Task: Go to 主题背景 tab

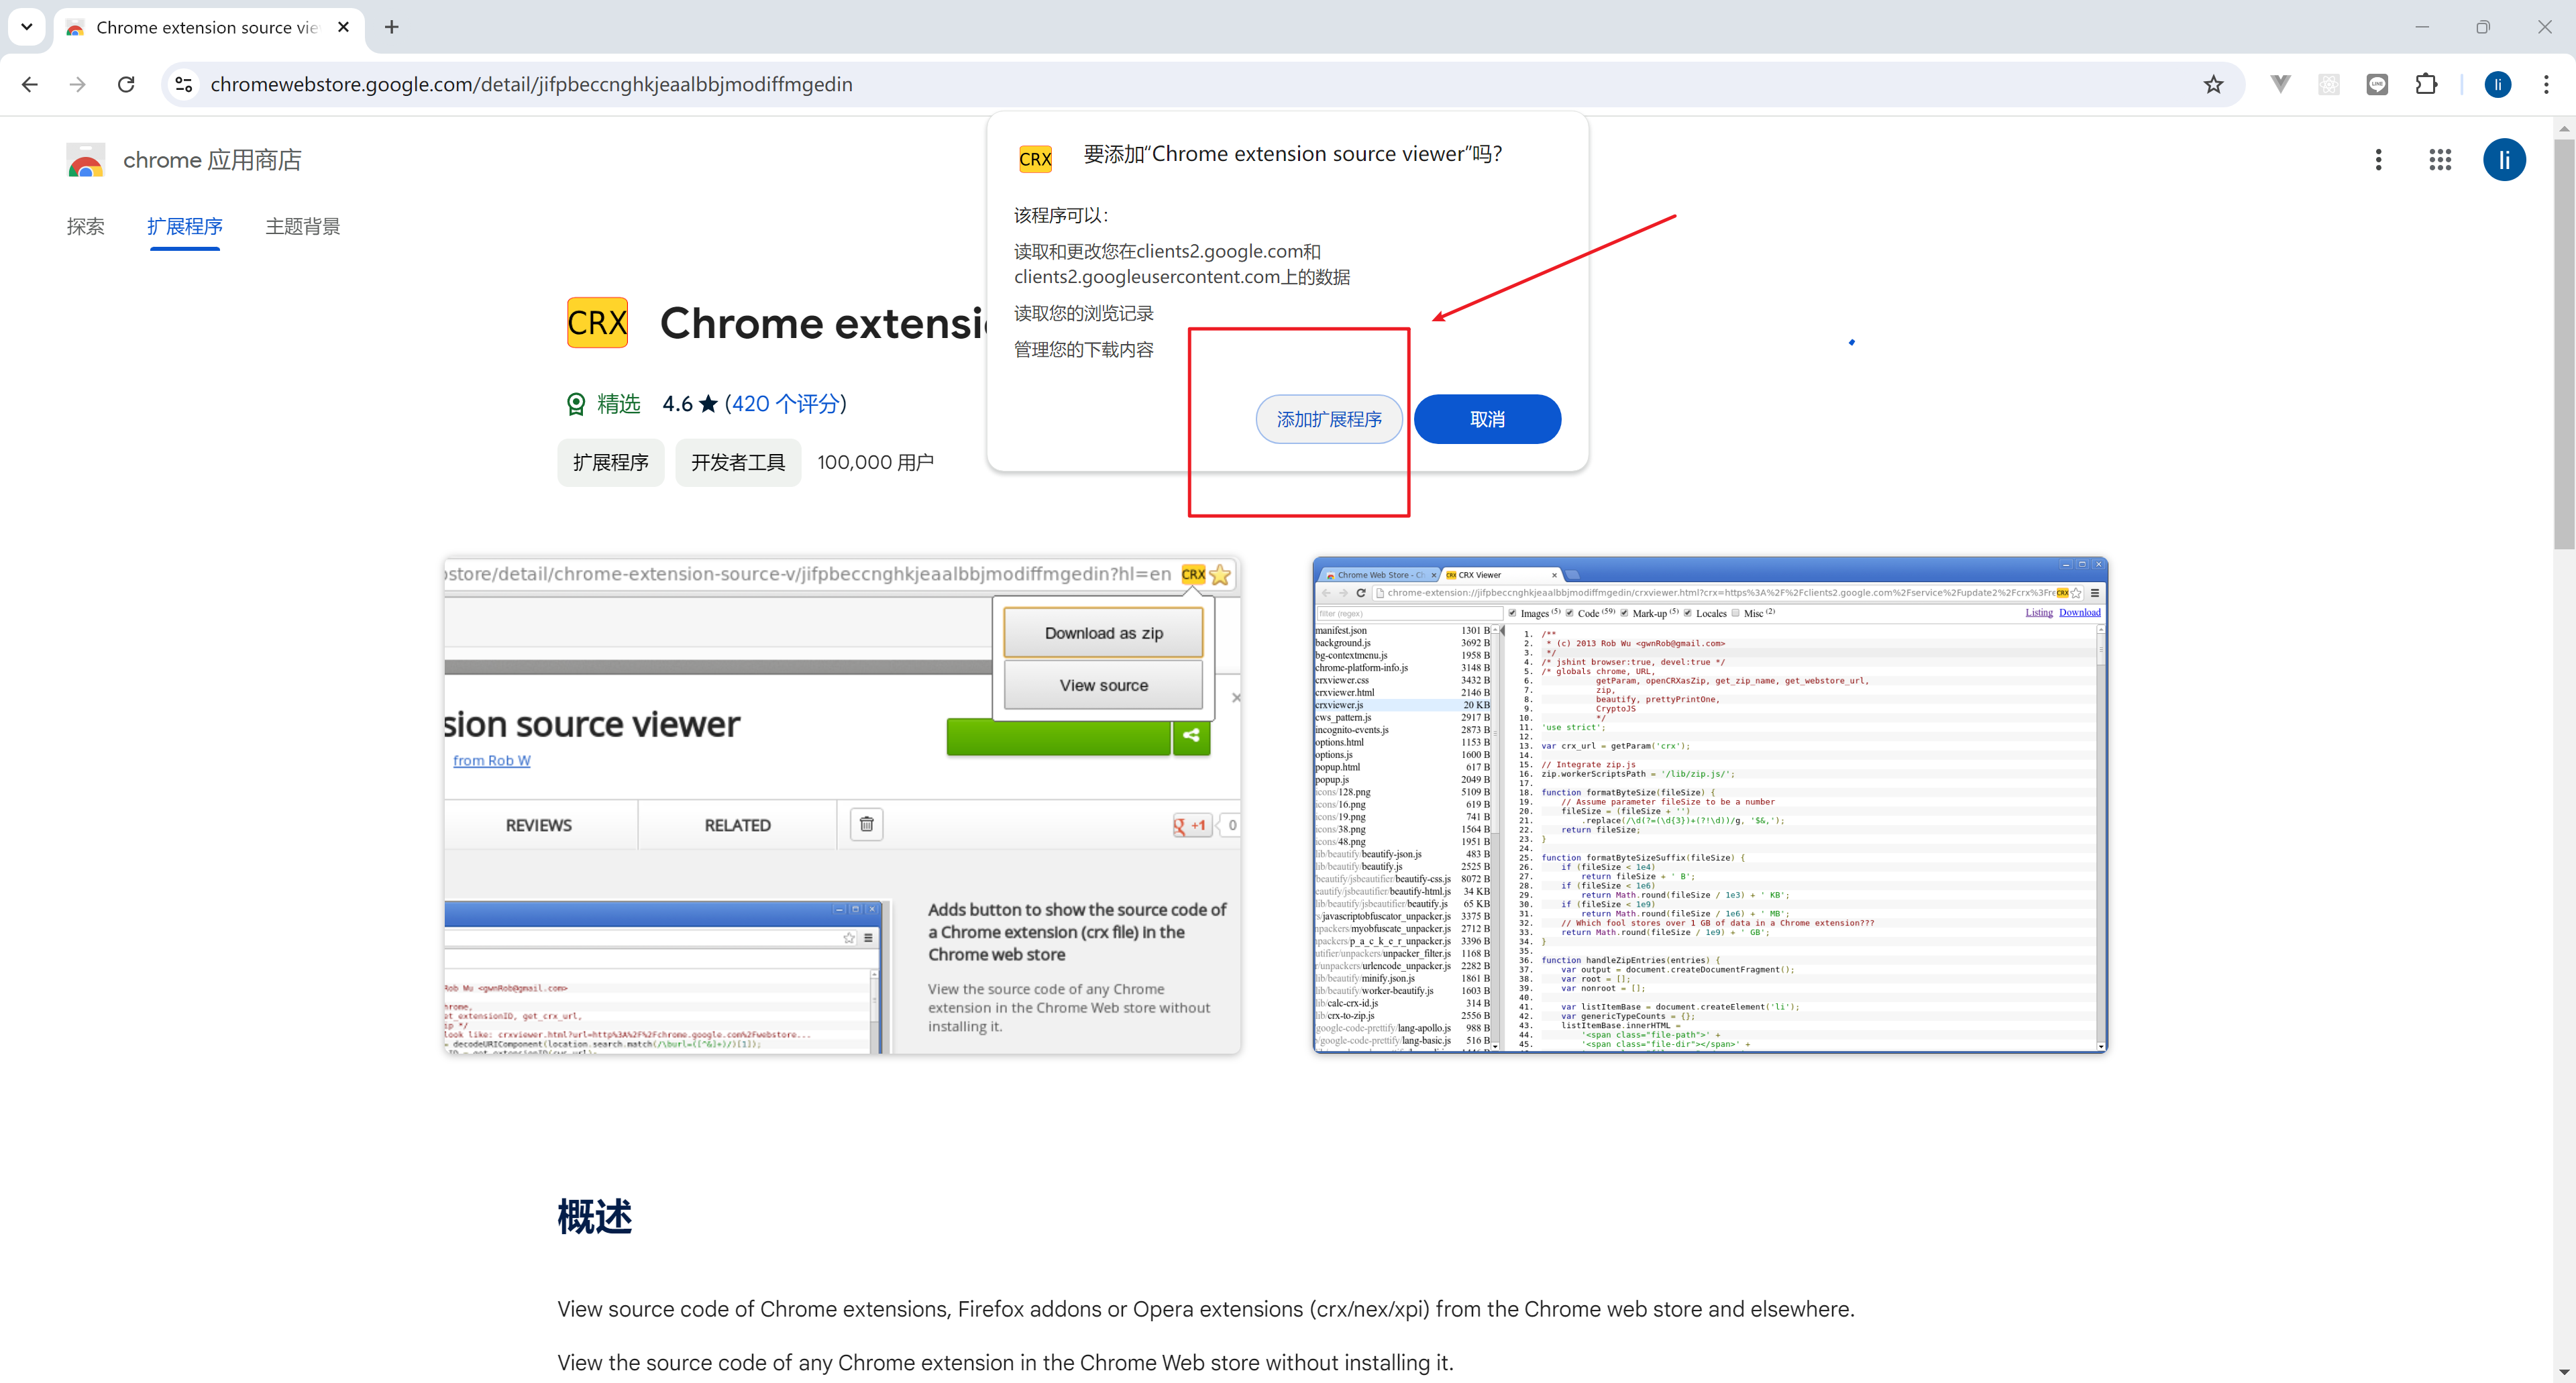Action: [x=303, y=227]
